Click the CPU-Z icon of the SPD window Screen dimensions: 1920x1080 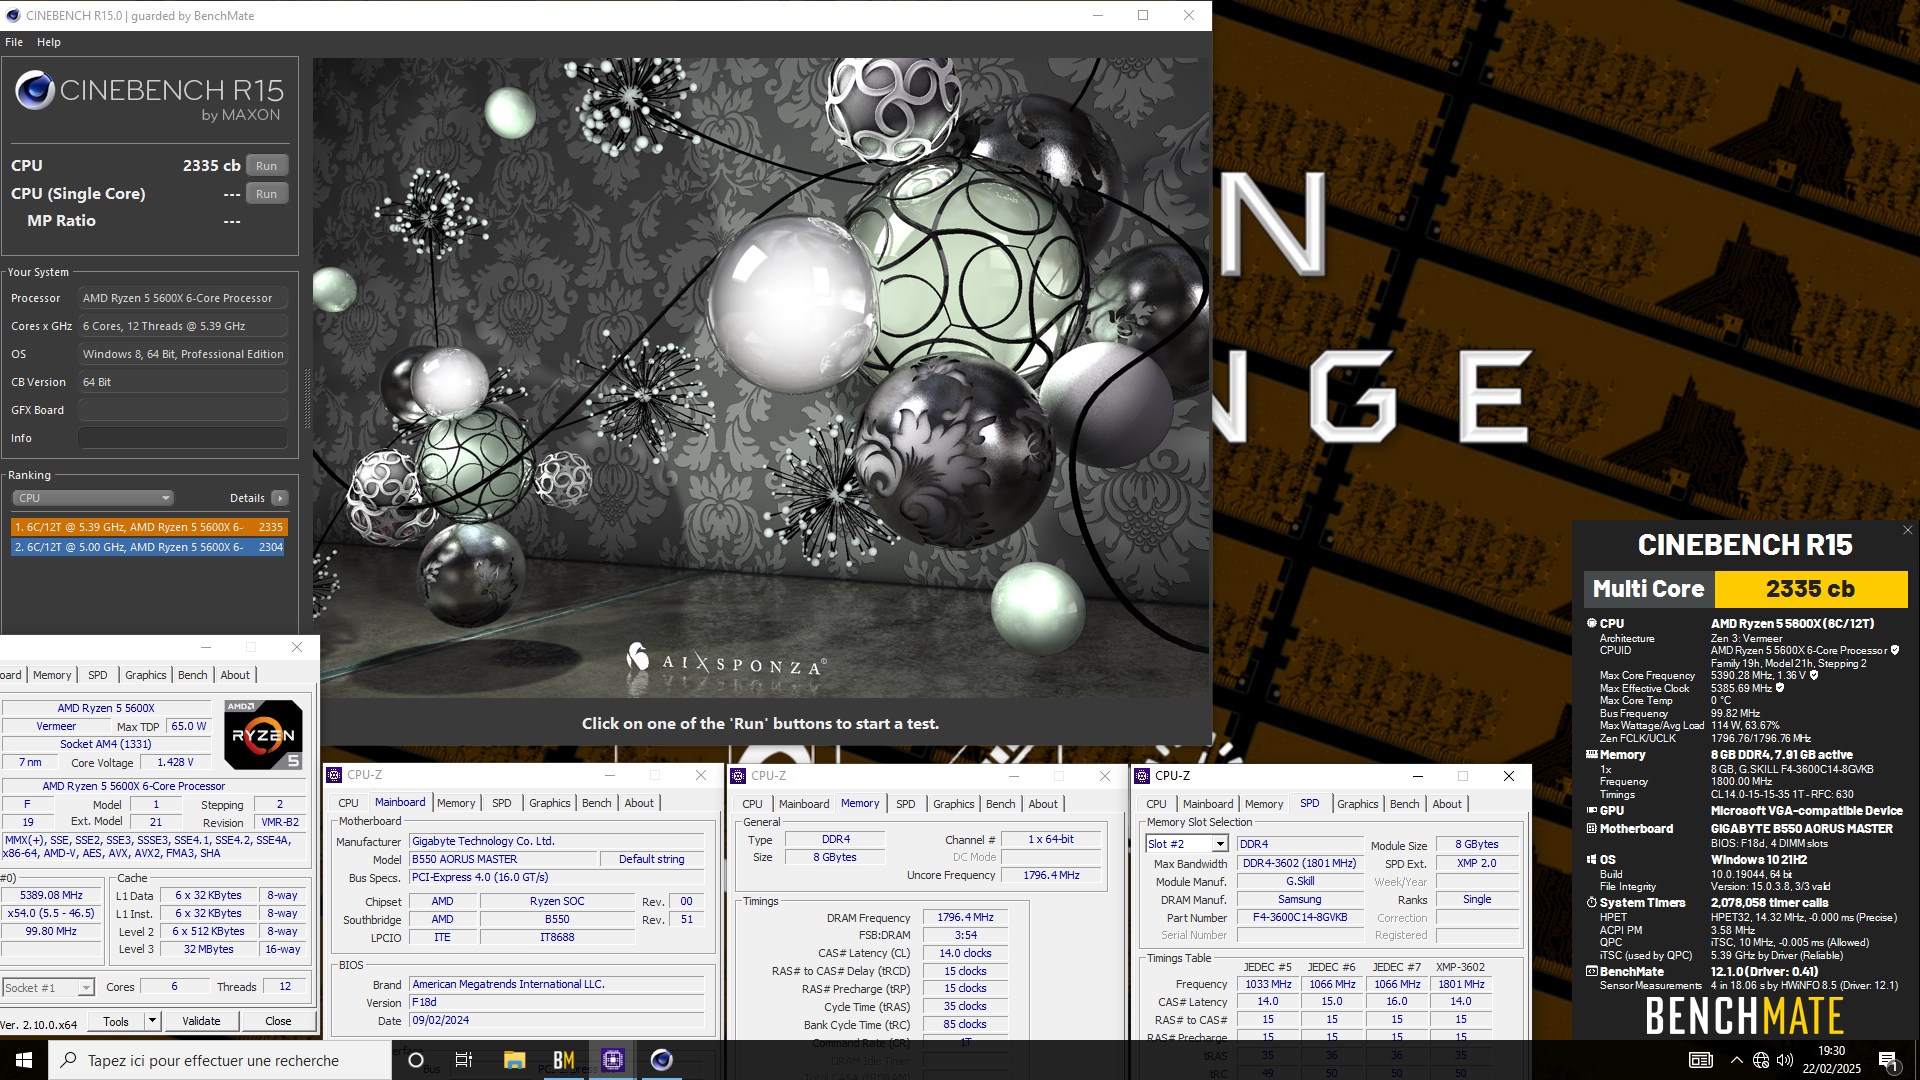pyautogui.click(x=1142, y=776)
